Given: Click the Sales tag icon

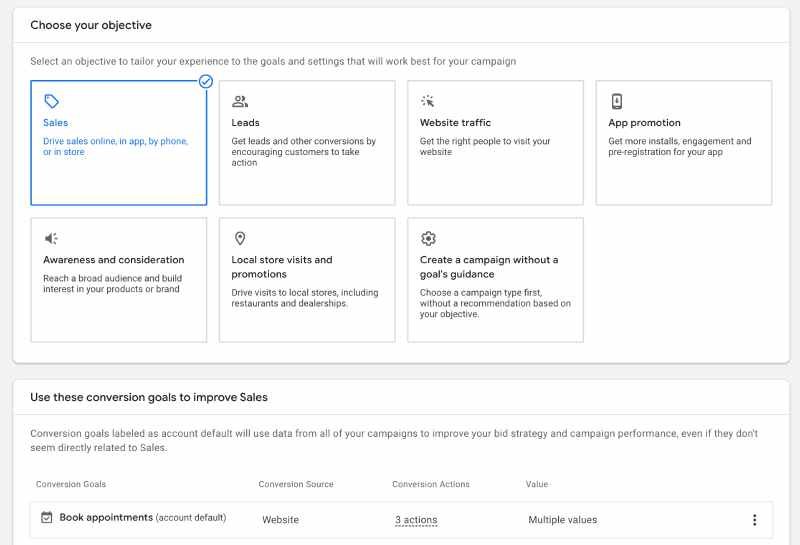Looking at the screenshot, I should click(x=52, y=101).
